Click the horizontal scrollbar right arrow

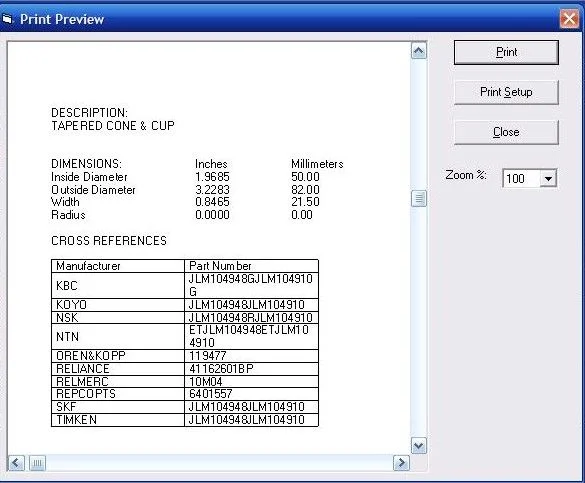click(x=401, y=463)
